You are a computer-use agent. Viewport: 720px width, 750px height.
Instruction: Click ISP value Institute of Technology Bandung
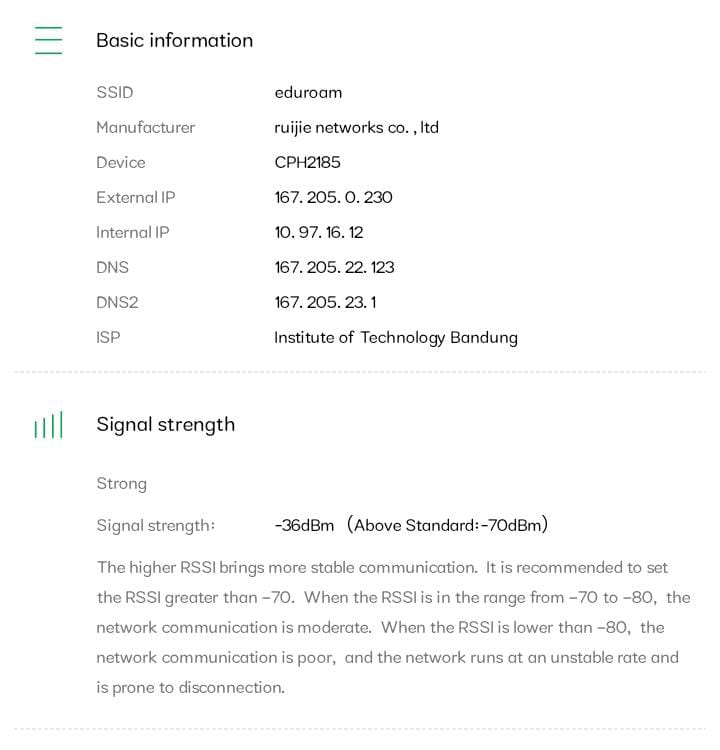(395, 337)
